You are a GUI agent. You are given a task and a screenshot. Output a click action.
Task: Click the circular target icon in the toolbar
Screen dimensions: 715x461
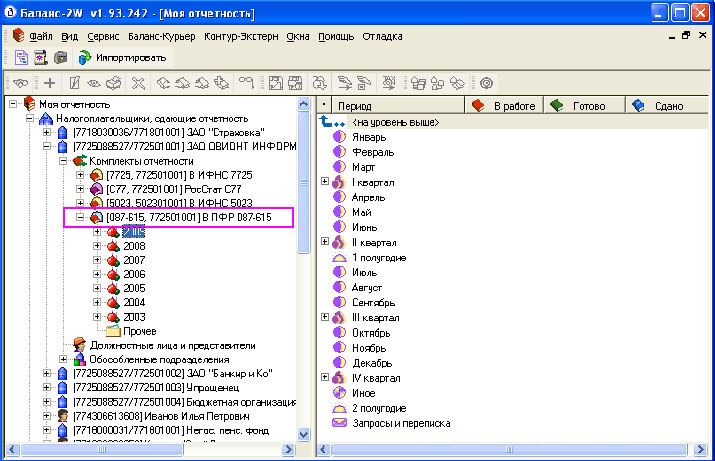pos(487,83)
